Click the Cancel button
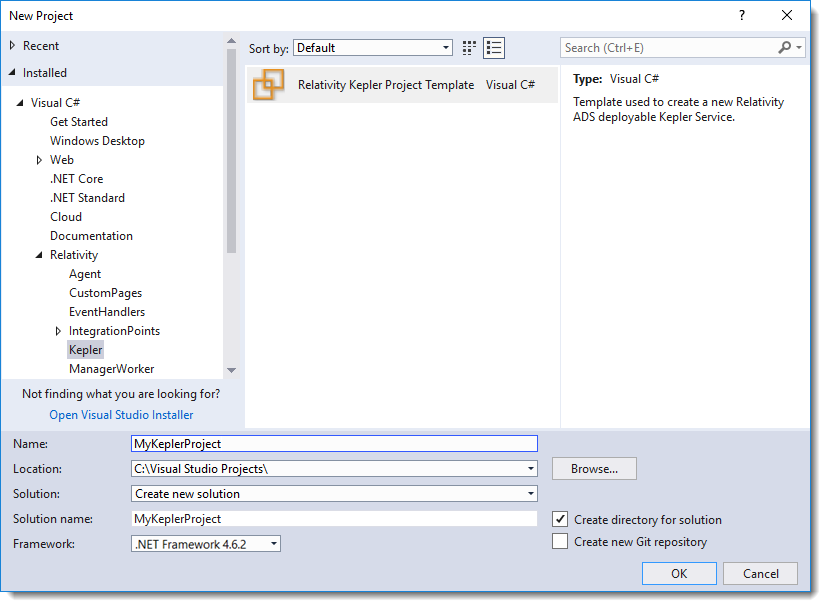The image size is (826, 607). click(761, 573)
